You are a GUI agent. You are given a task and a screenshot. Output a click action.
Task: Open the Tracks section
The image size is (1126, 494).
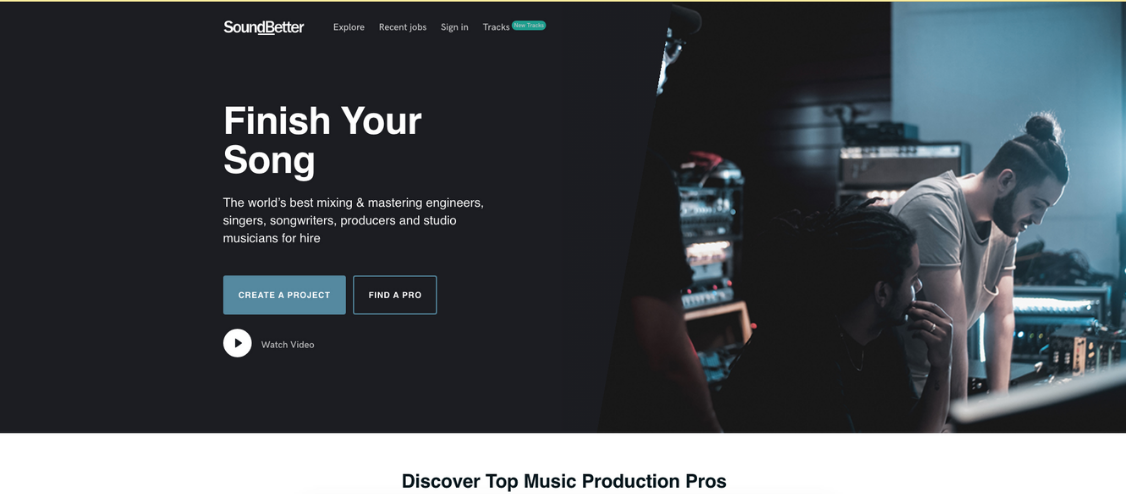coord(496,27)
